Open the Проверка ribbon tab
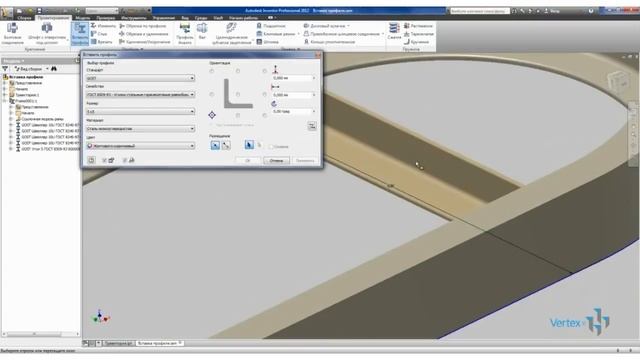Image resolution: width=640 pixels, height=360 pixels. coord(106,18)
